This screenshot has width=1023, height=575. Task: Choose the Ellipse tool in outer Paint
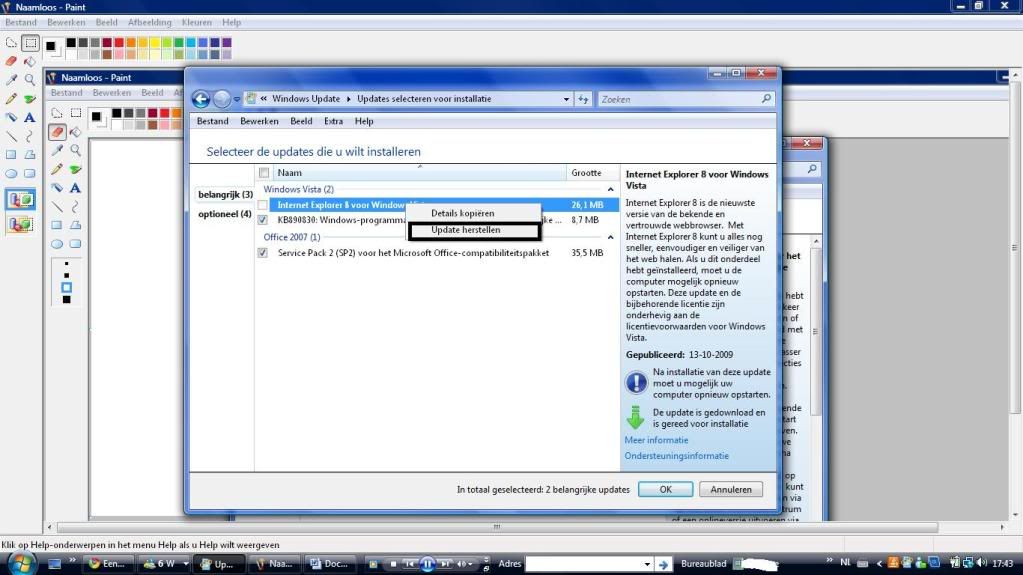click(11, 174)
